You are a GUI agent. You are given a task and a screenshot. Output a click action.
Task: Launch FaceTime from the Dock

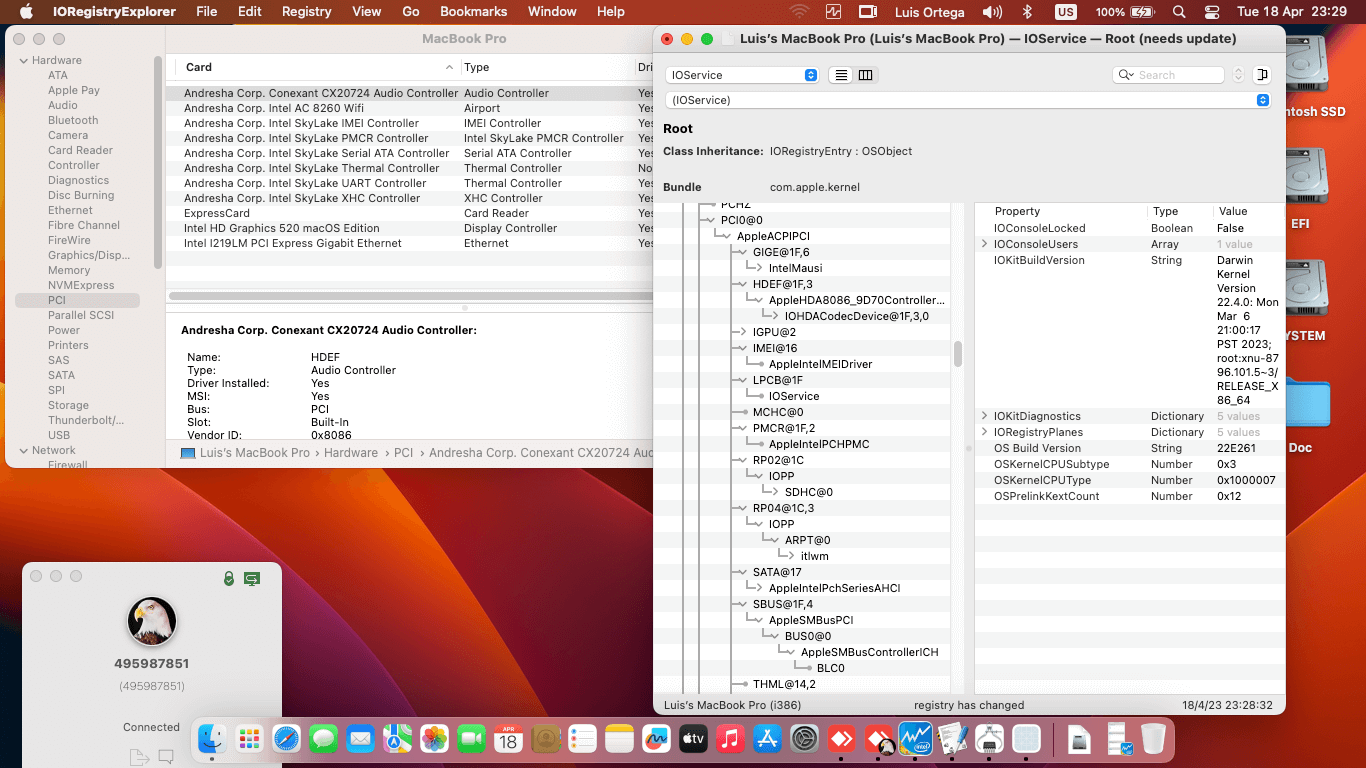click(471, 739)
